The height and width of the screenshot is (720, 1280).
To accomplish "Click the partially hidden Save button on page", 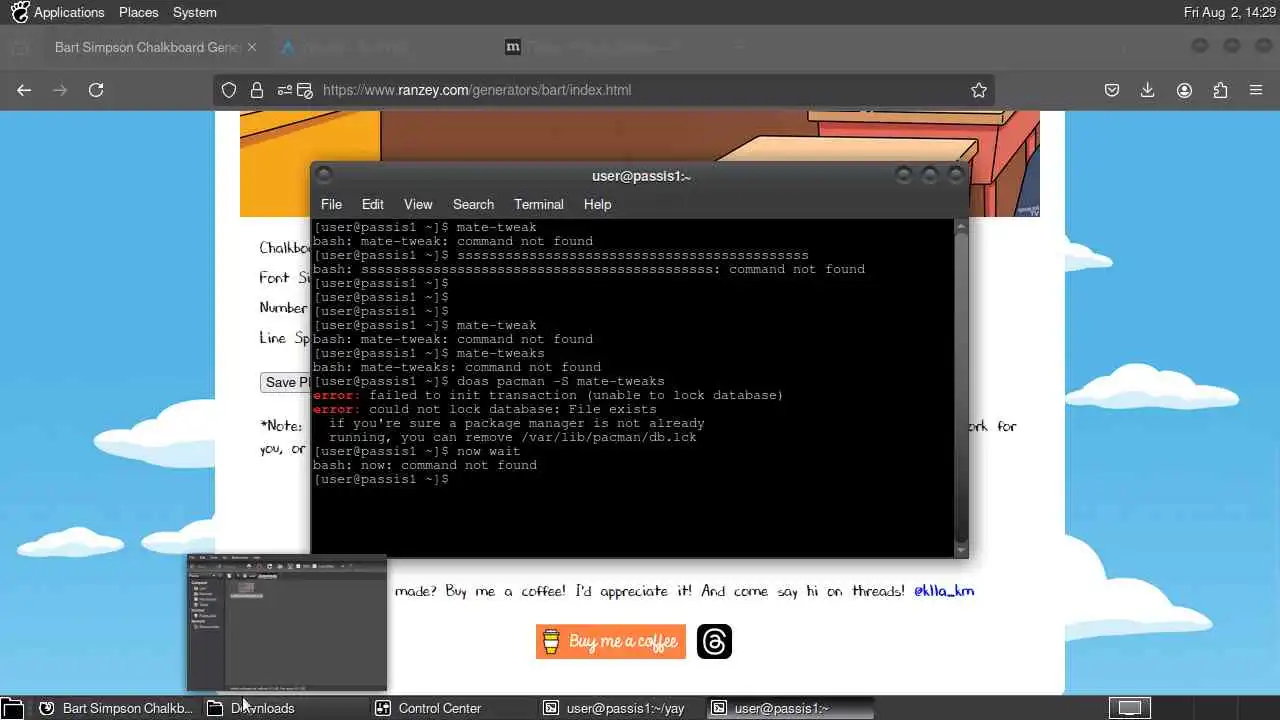I will (x=285, y=382).
